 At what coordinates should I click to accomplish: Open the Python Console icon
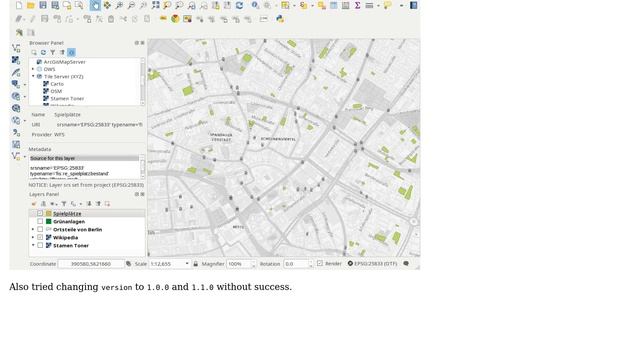click(280, 19)
